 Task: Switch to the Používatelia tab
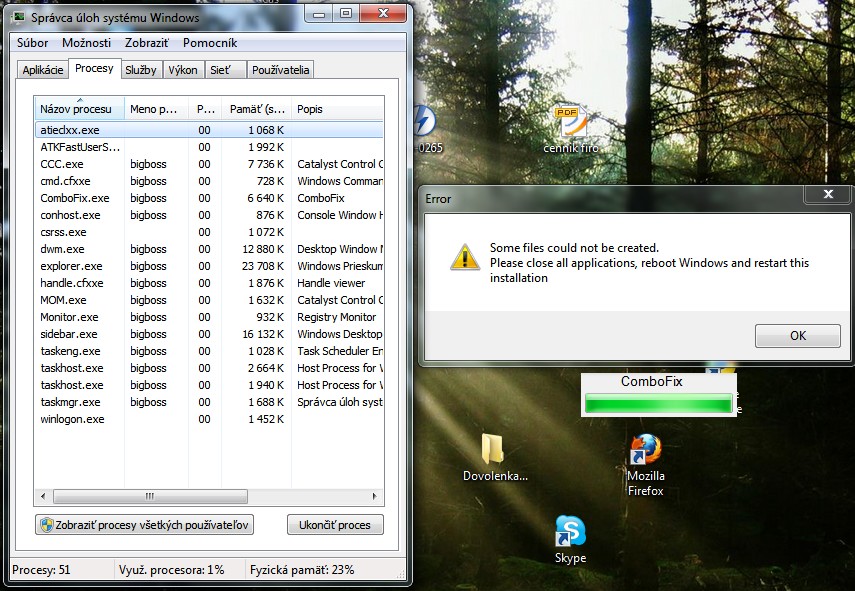pyautogui.click(x=280, y=70)
